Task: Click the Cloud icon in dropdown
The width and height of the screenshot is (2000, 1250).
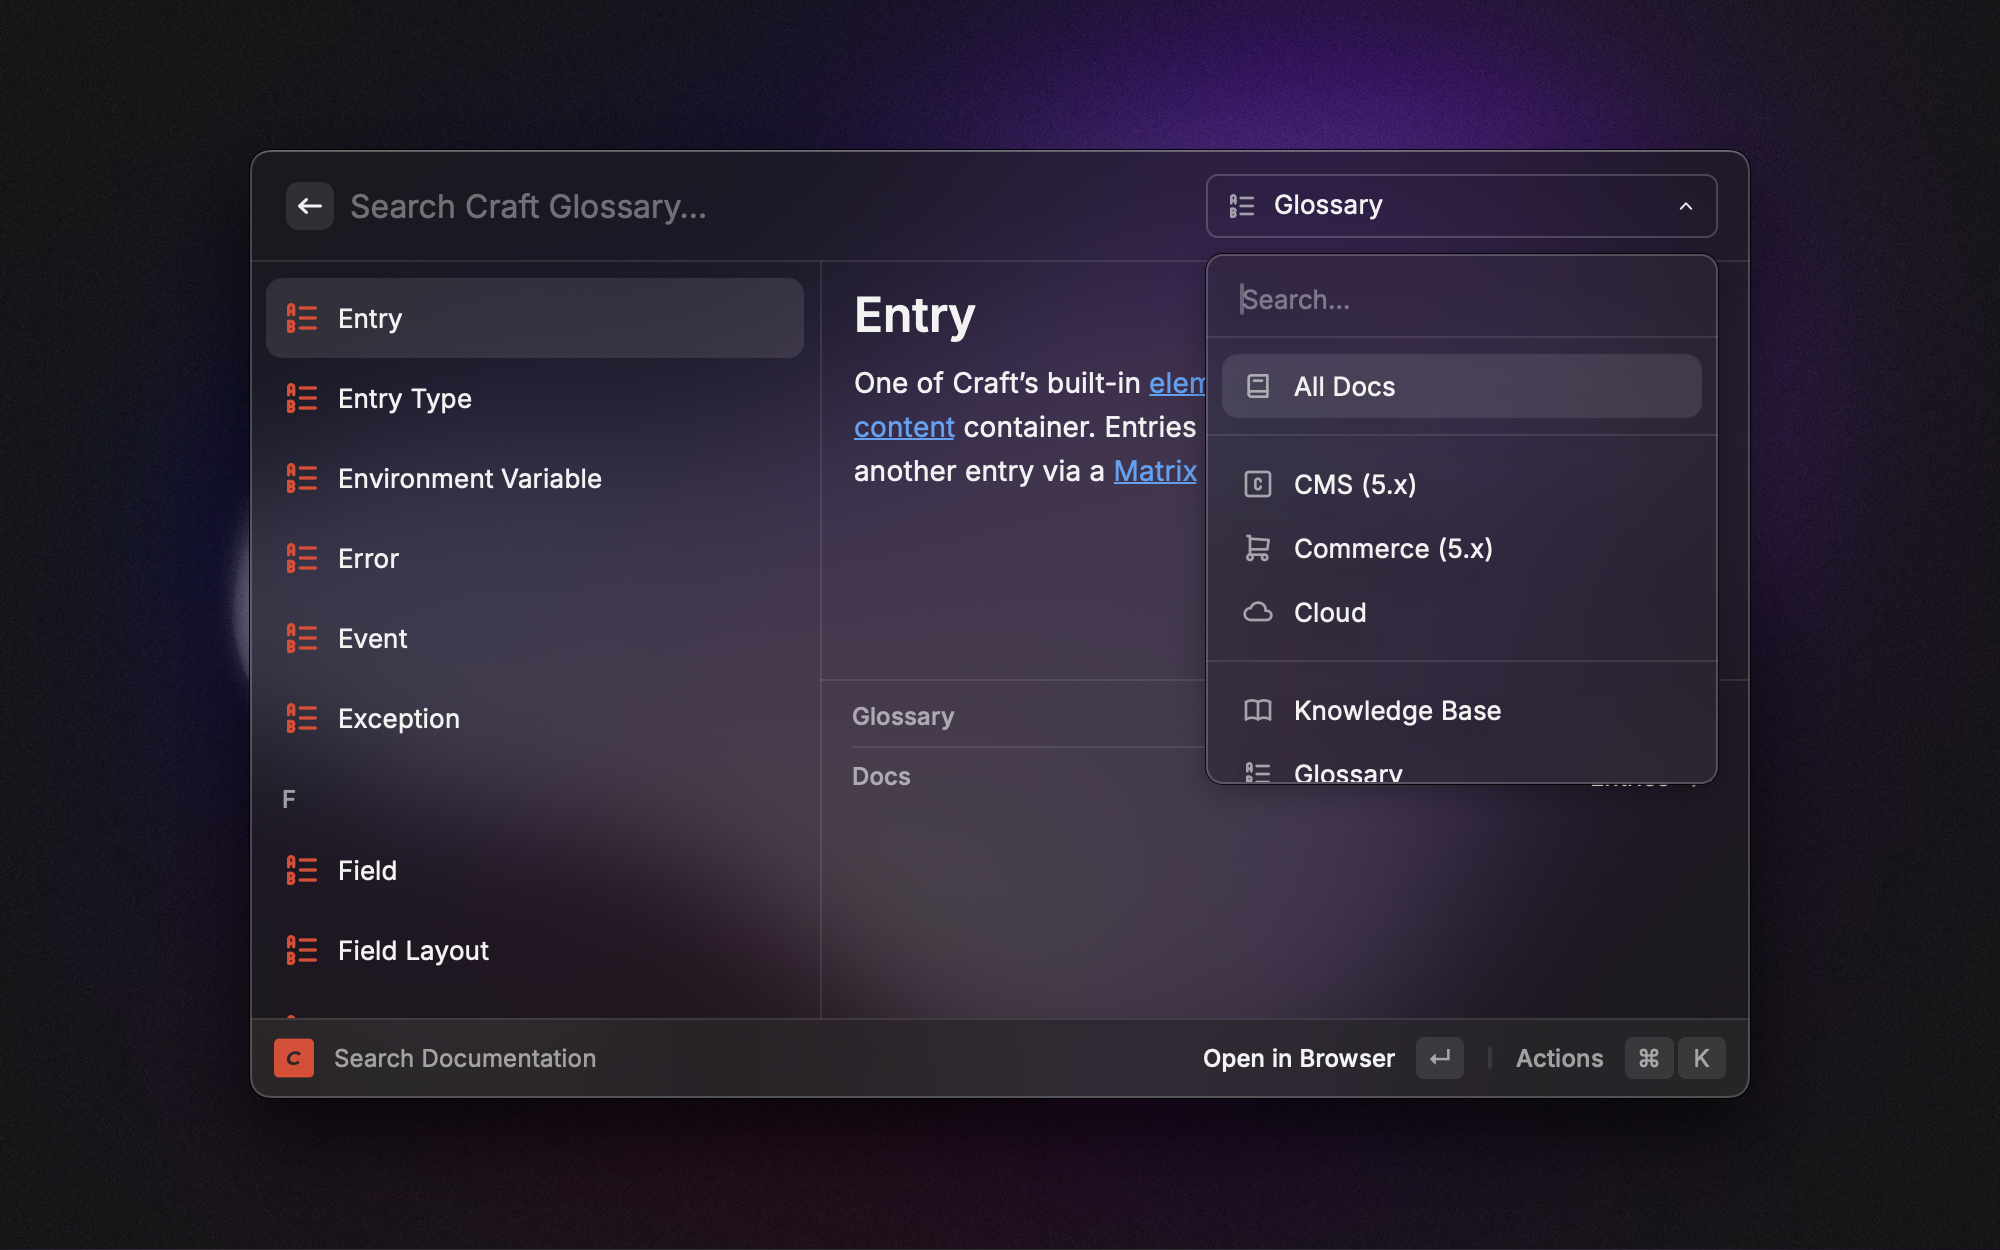Action: pyautogui.click(x=1257, y=612)
